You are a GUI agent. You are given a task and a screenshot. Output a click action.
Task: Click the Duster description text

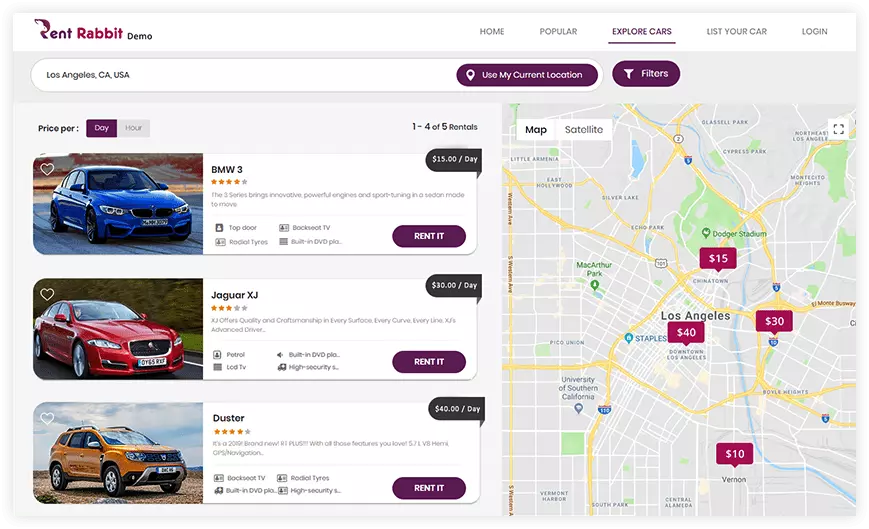coord(331,448)
